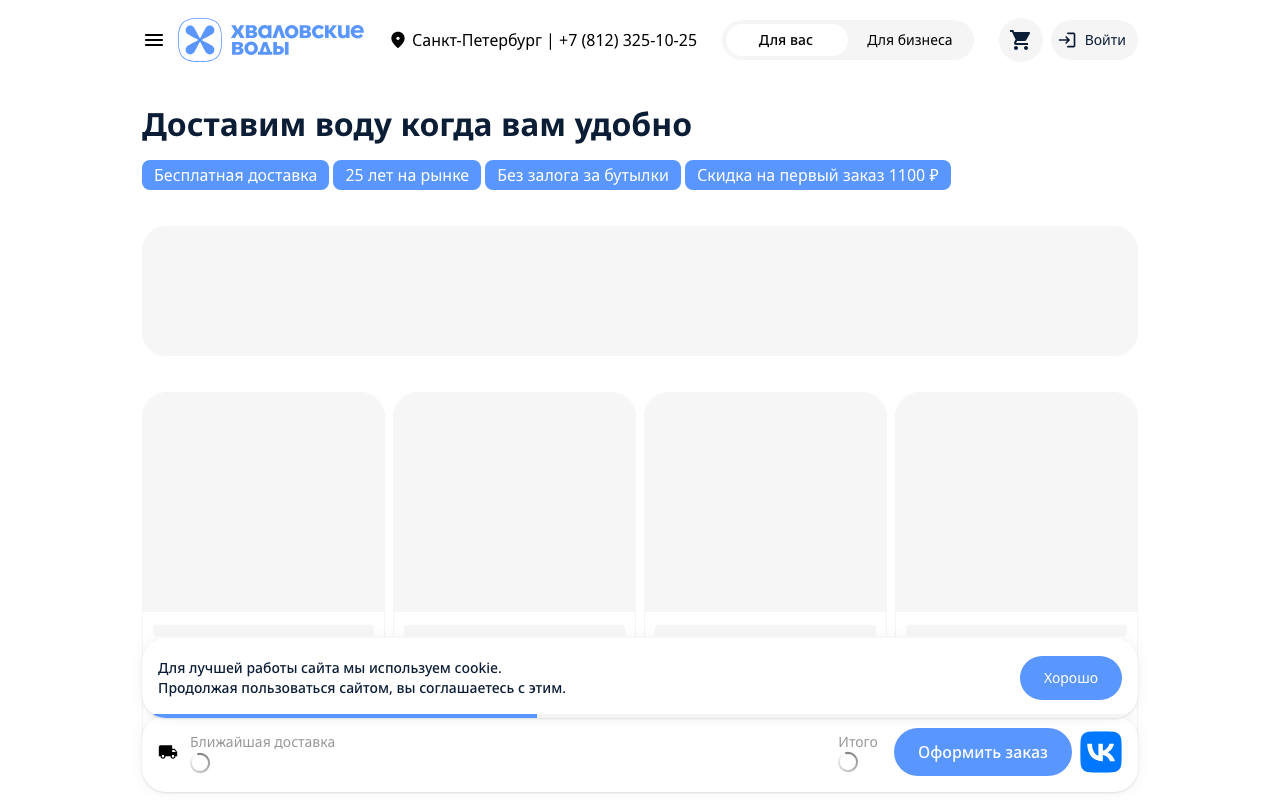1280x800 pixels.
Task: Open the shopping cart
Action: point(1020,40)
